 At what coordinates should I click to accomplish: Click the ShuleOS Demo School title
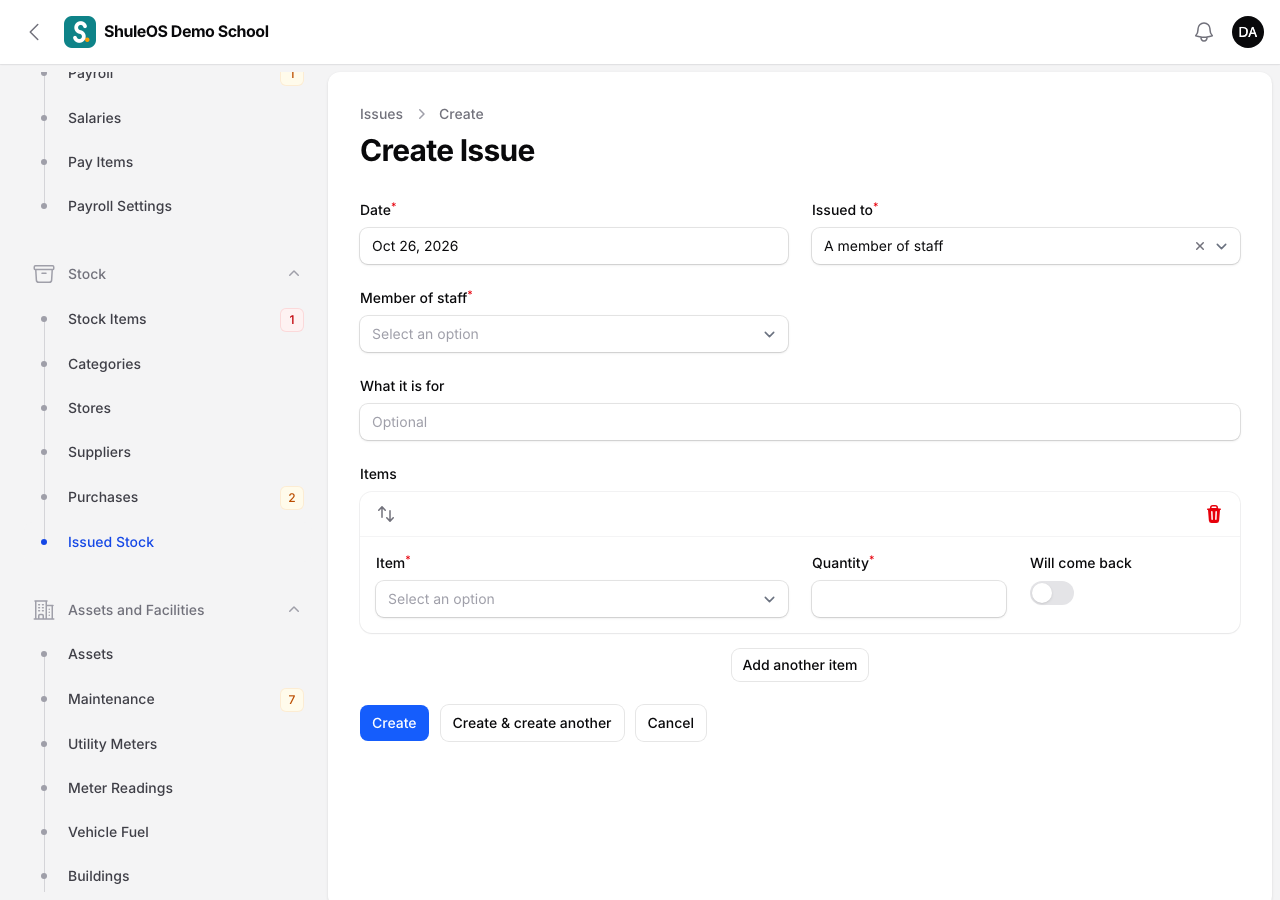point(186,32)
